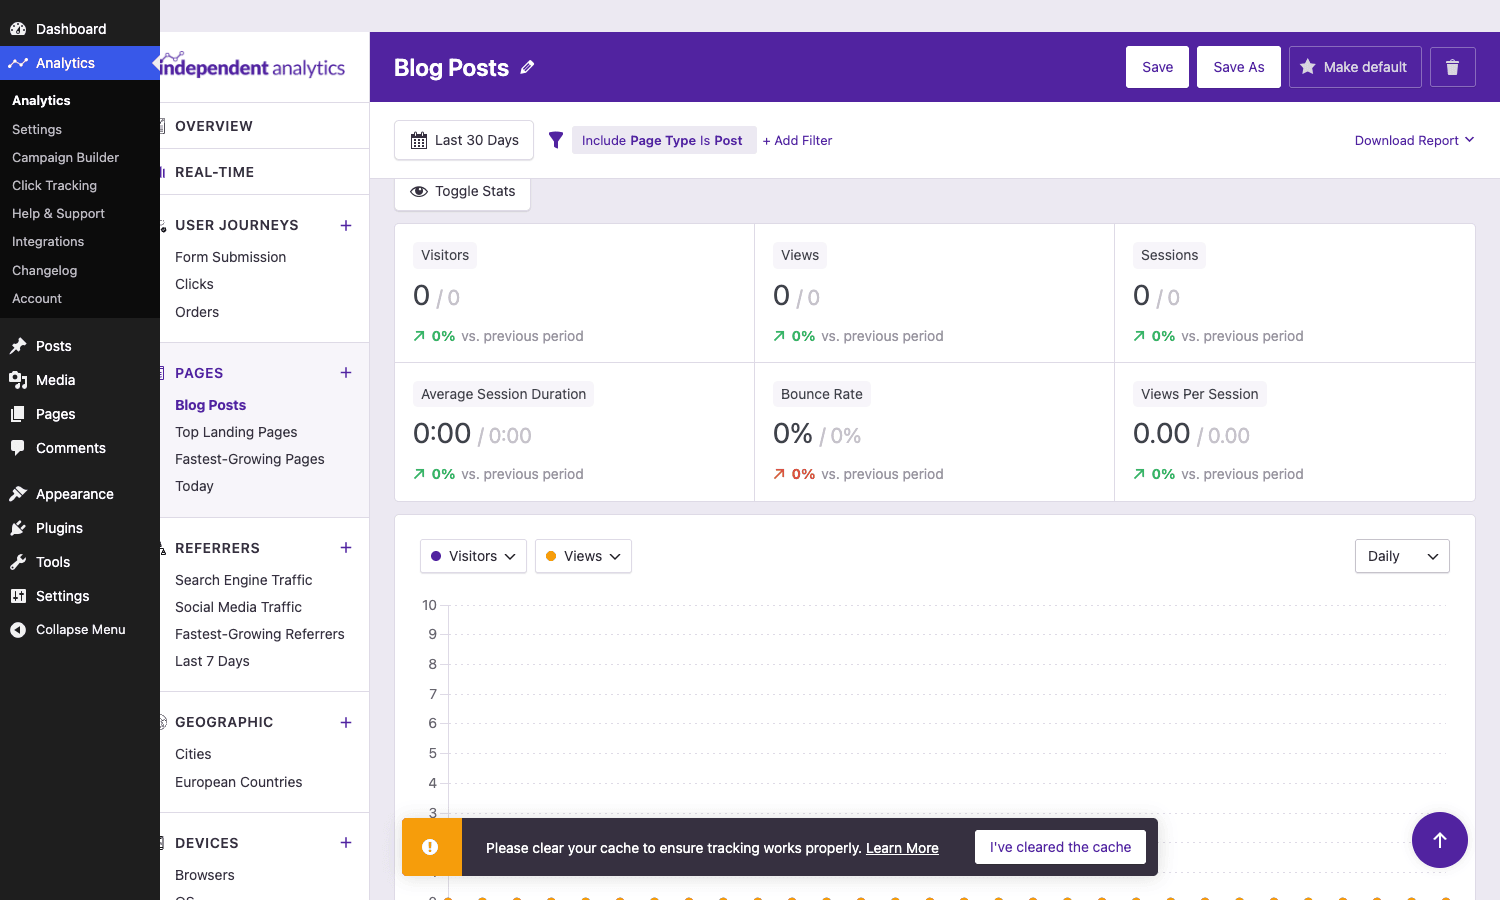This screenshot has width=1500, height=900.
Task: Click the Tools wrench icon
Action: pyautogui.click(x=18, y=562)
